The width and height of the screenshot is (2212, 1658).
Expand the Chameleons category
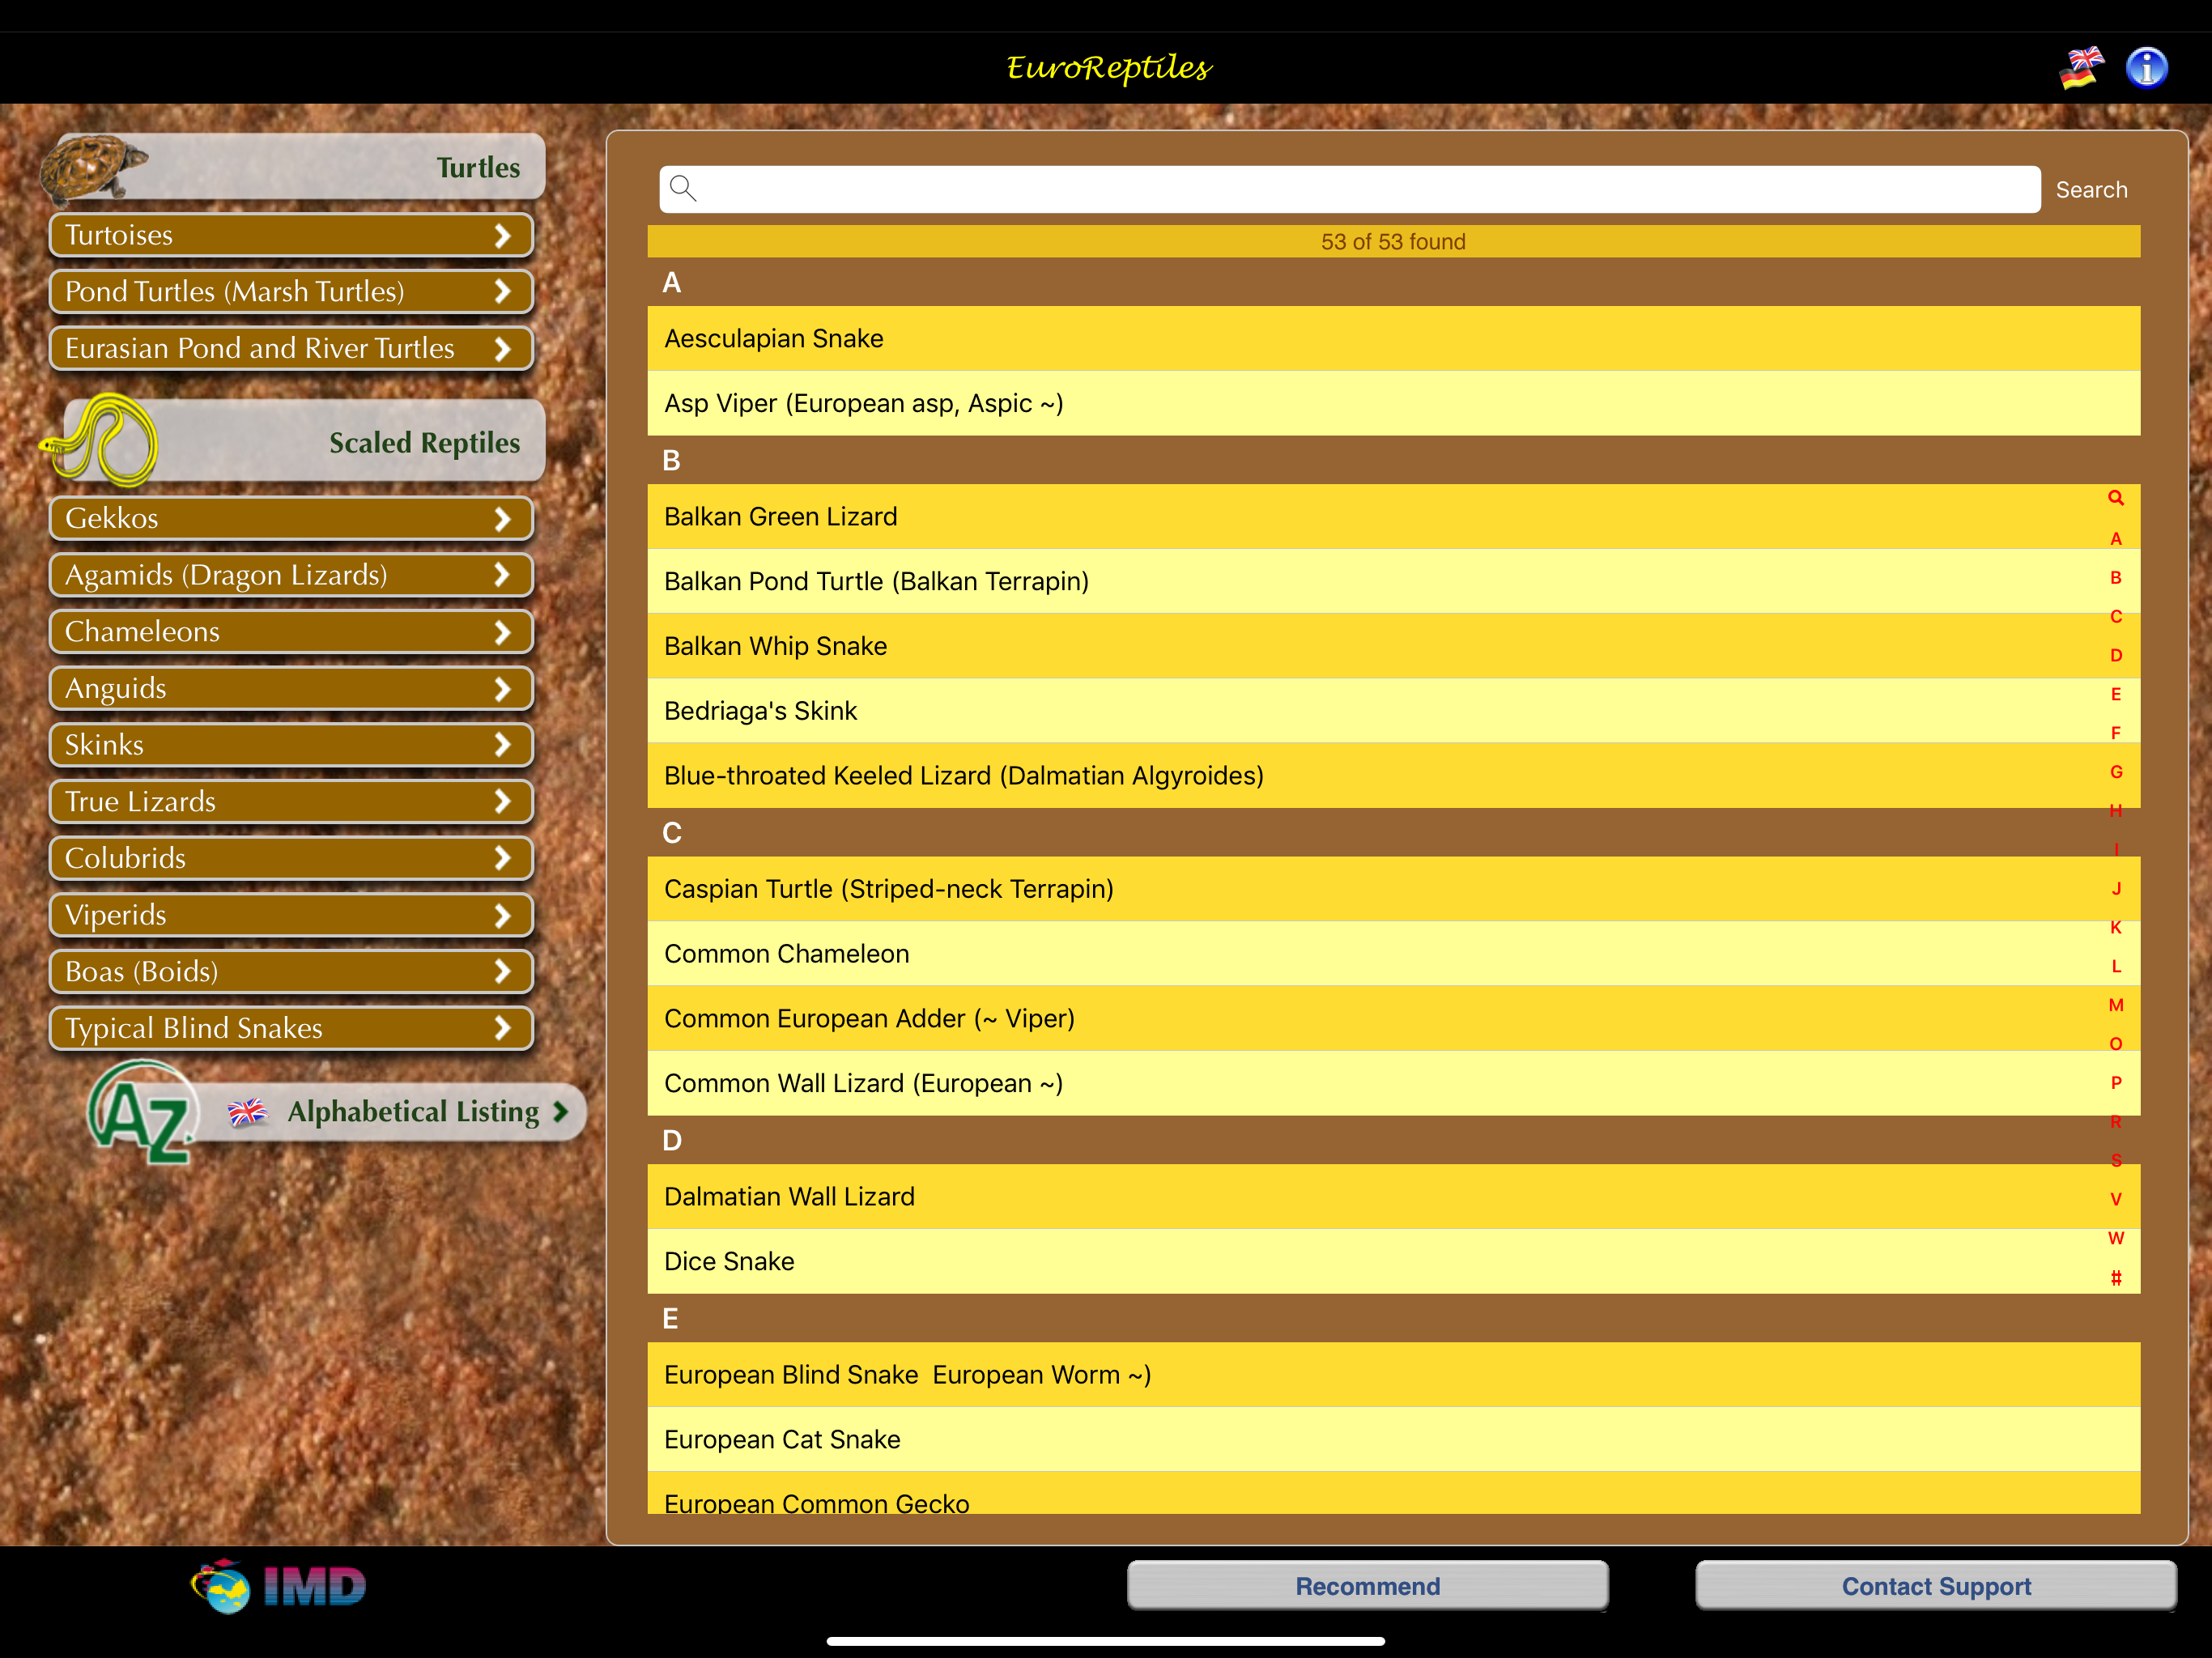291,632
